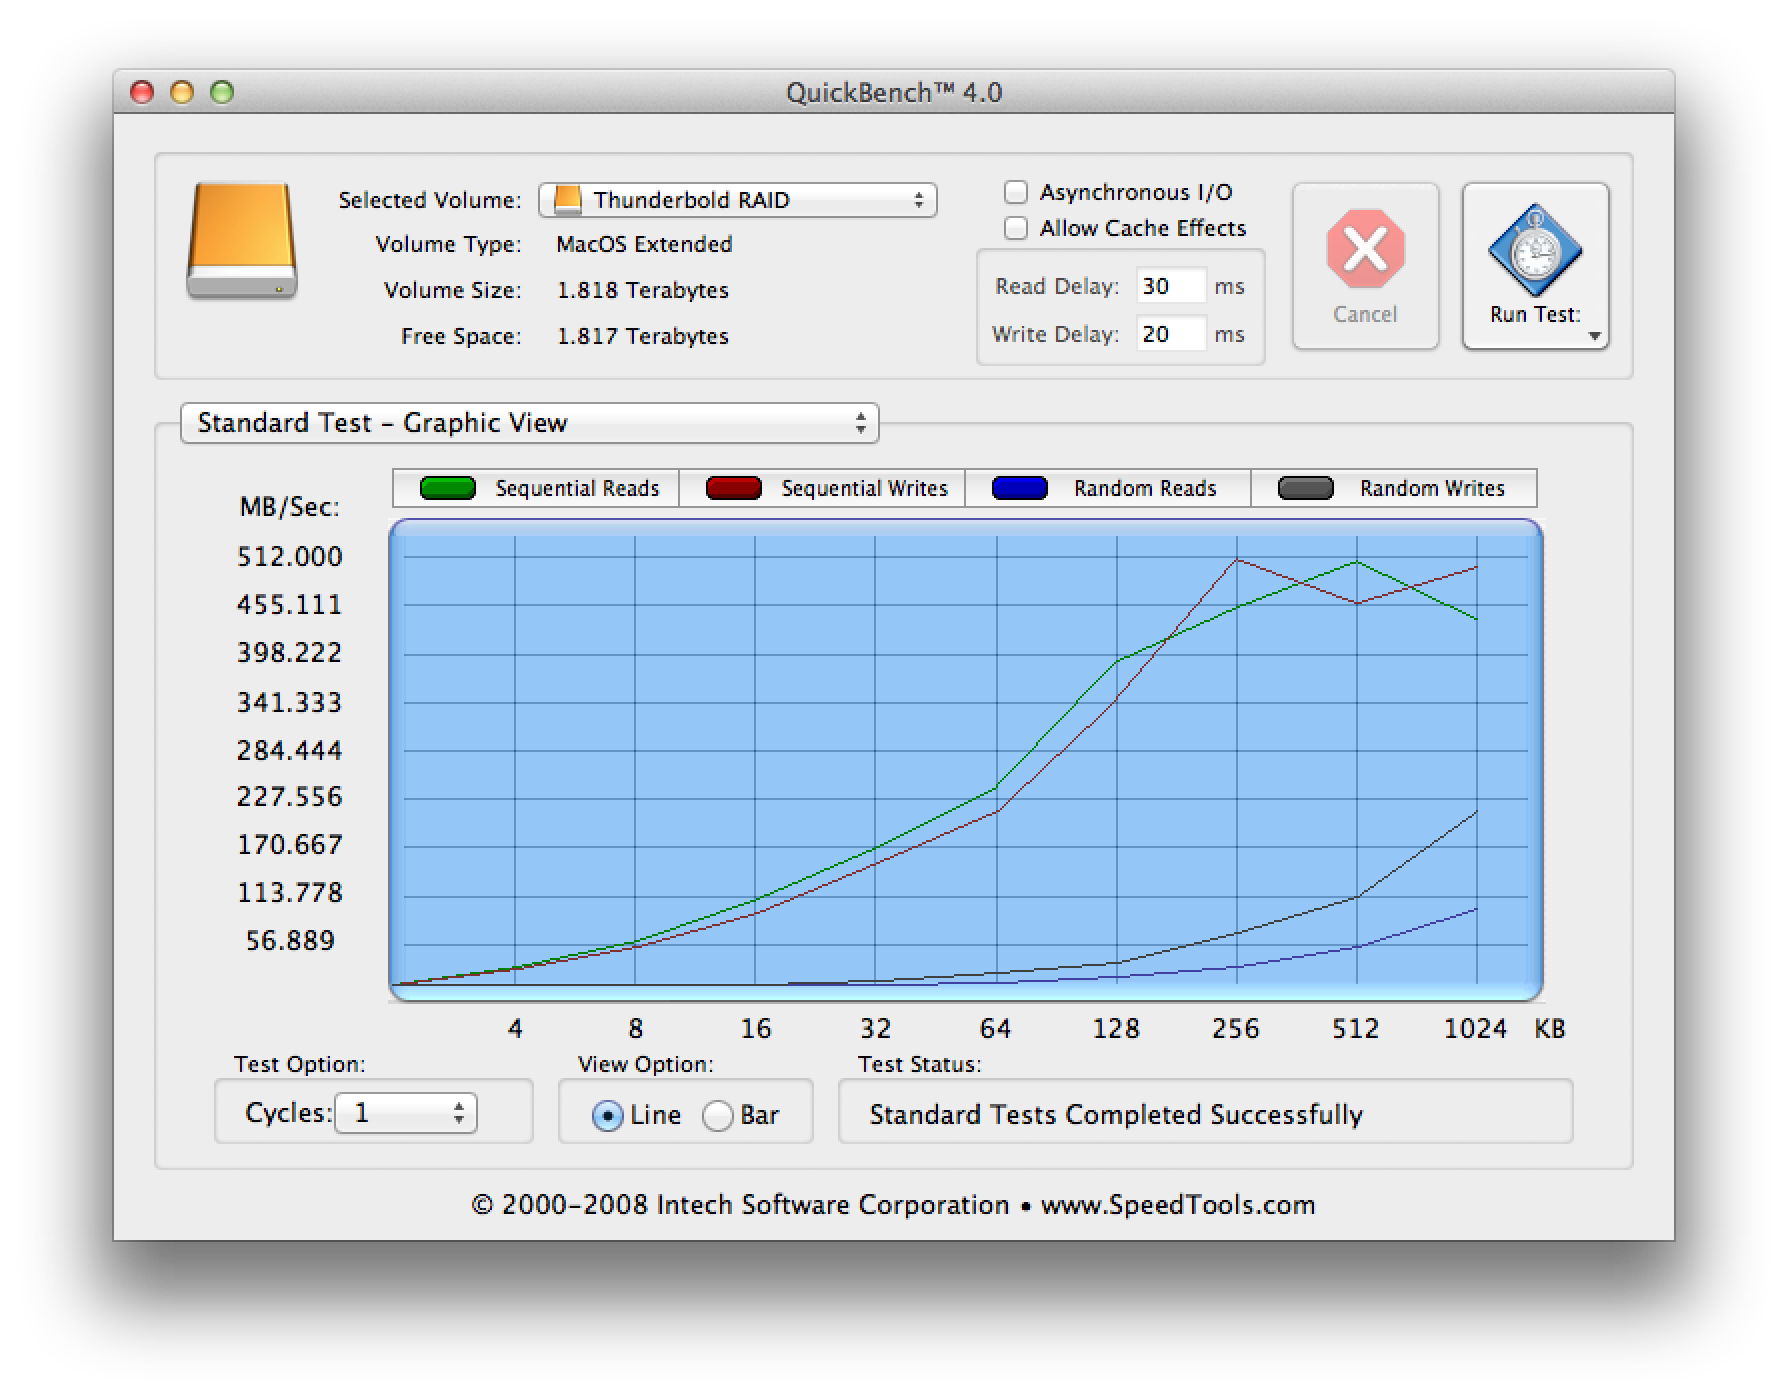
Task: Click the green Sequential Reads swatch
Action: coord(447,488)
